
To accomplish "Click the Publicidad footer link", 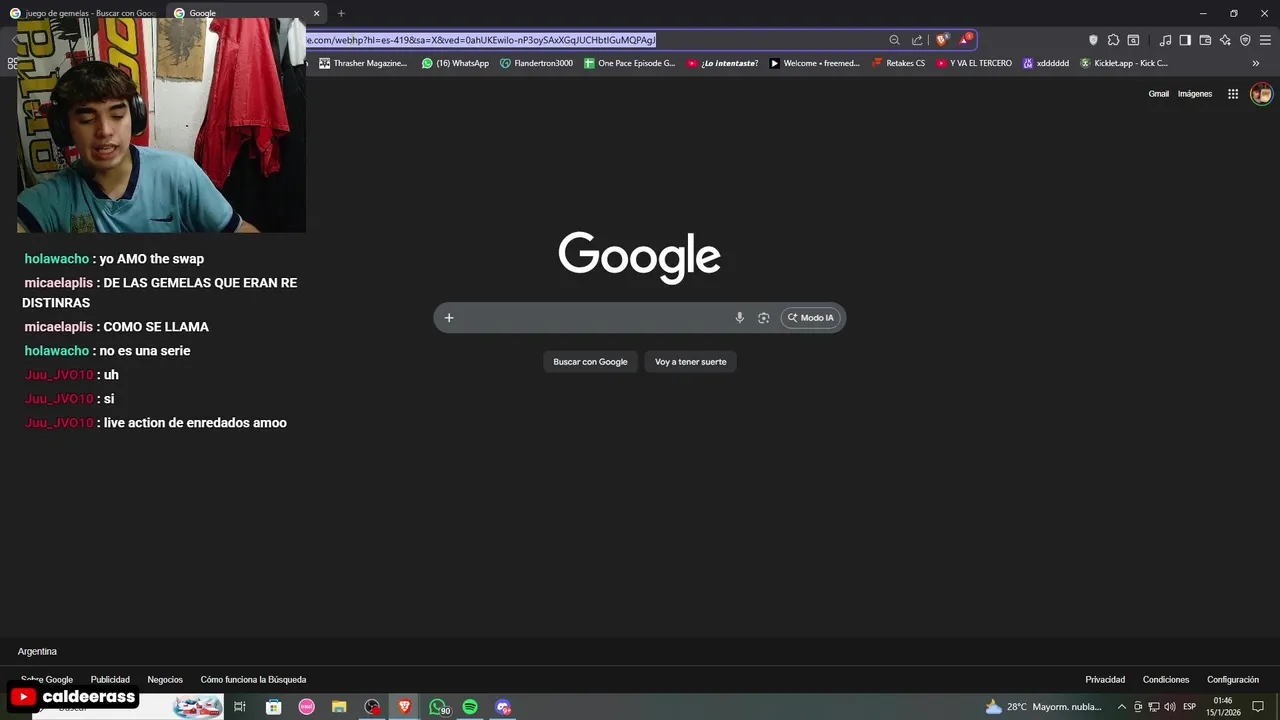I will [110, 680].
